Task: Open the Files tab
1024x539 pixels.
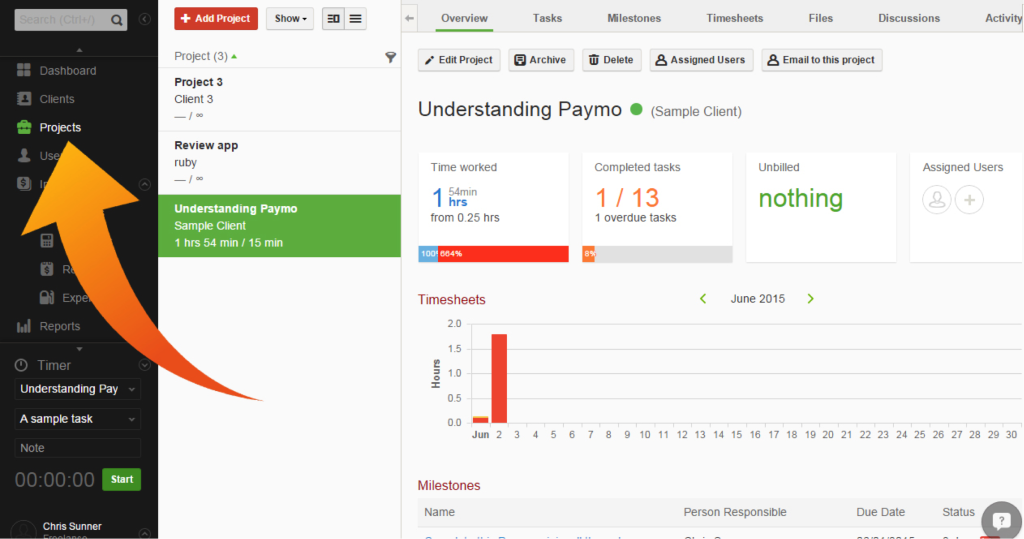Action: coord(821,18)
